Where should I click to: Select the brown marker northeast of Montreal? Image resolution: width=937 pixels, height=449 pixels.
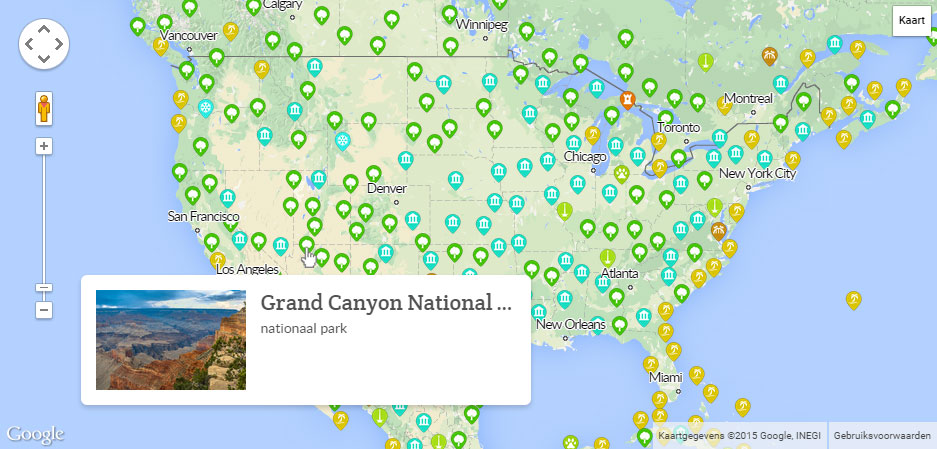pyautogui.click(x=770, y=56)
